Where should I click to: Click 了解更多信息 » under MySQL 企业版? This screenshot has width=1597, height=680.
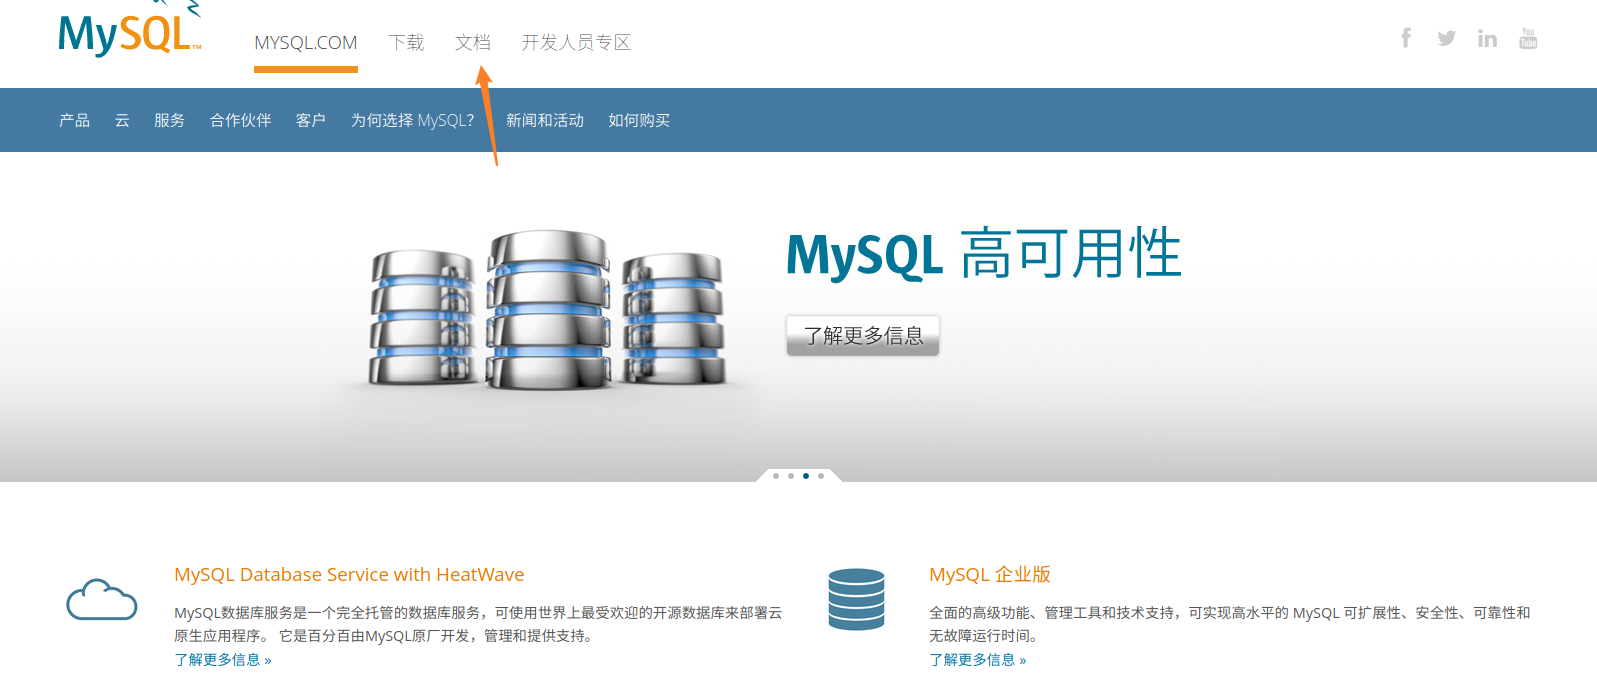tap(978, 660)
